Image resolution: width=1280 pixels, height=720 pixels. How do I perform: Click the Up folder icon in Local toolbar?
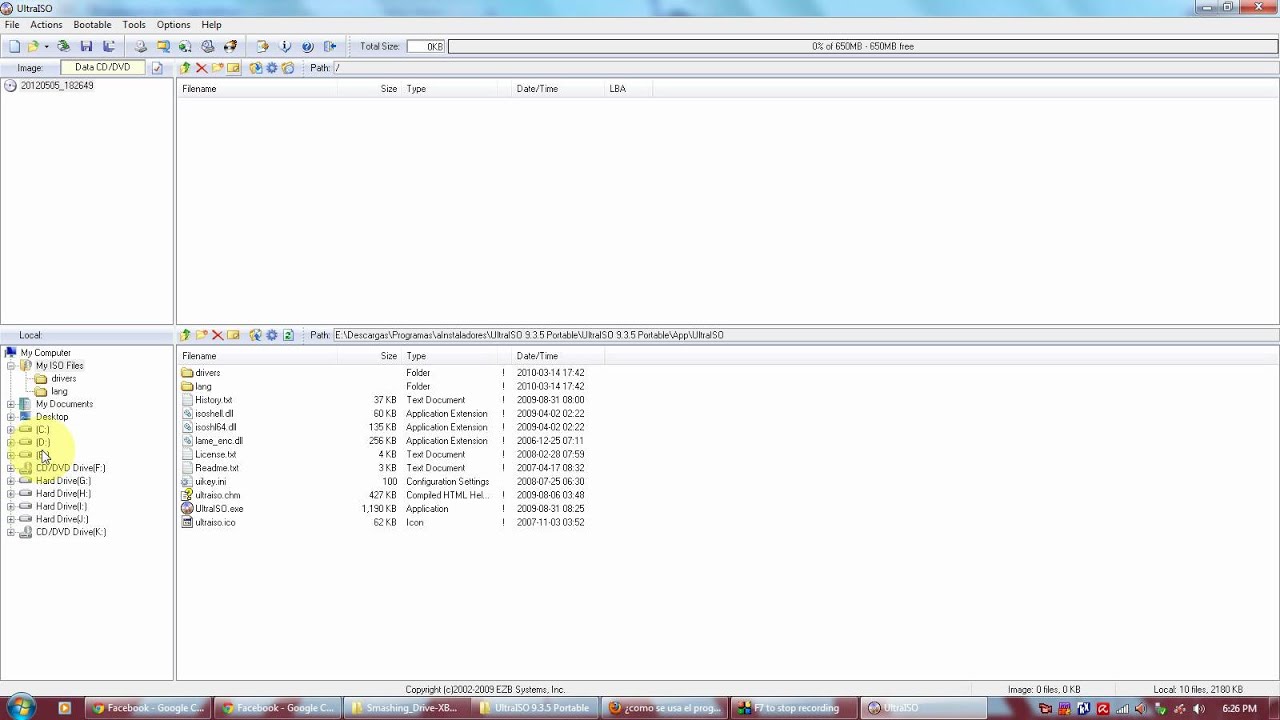[185, 335]
